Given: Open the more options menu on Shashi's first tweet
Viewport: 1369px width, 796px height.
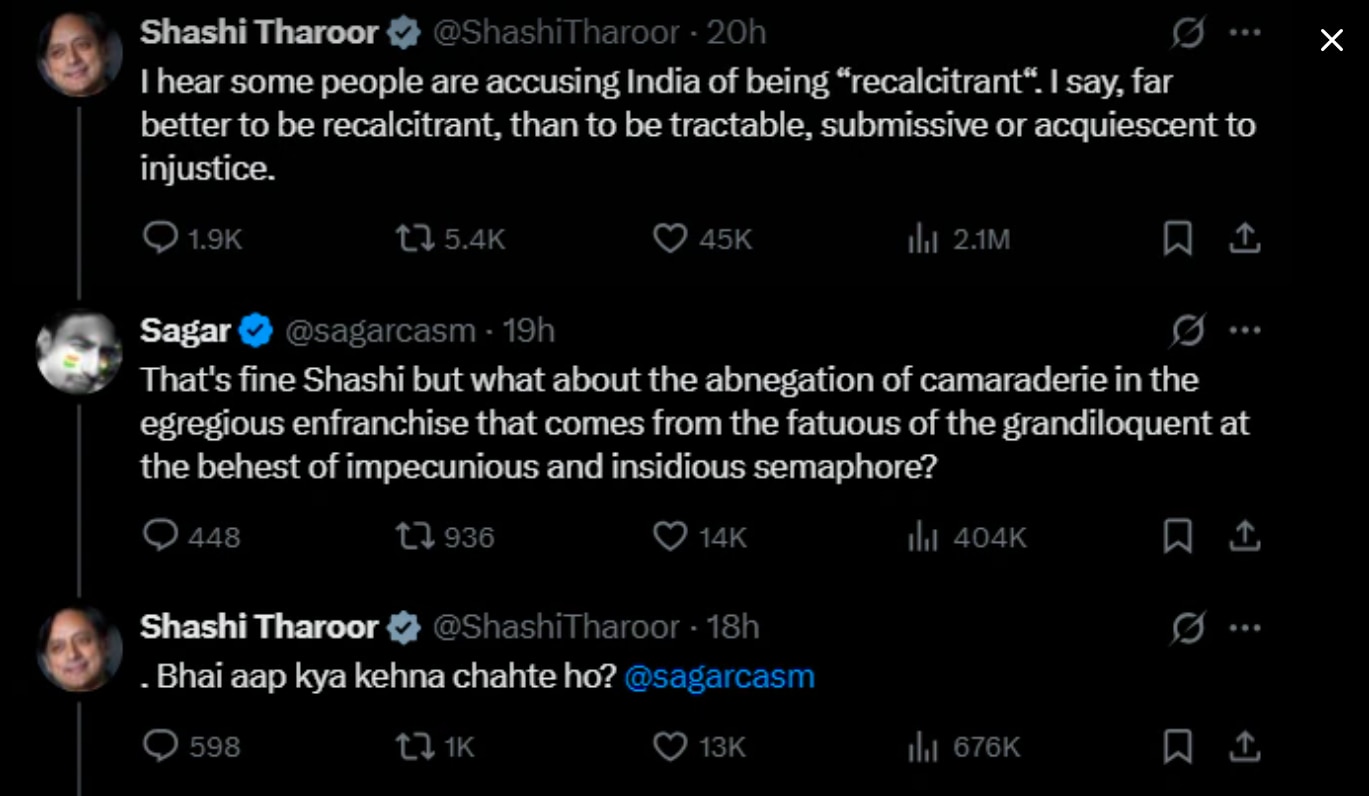Looking at the screenshot, I should point(1245,32).
